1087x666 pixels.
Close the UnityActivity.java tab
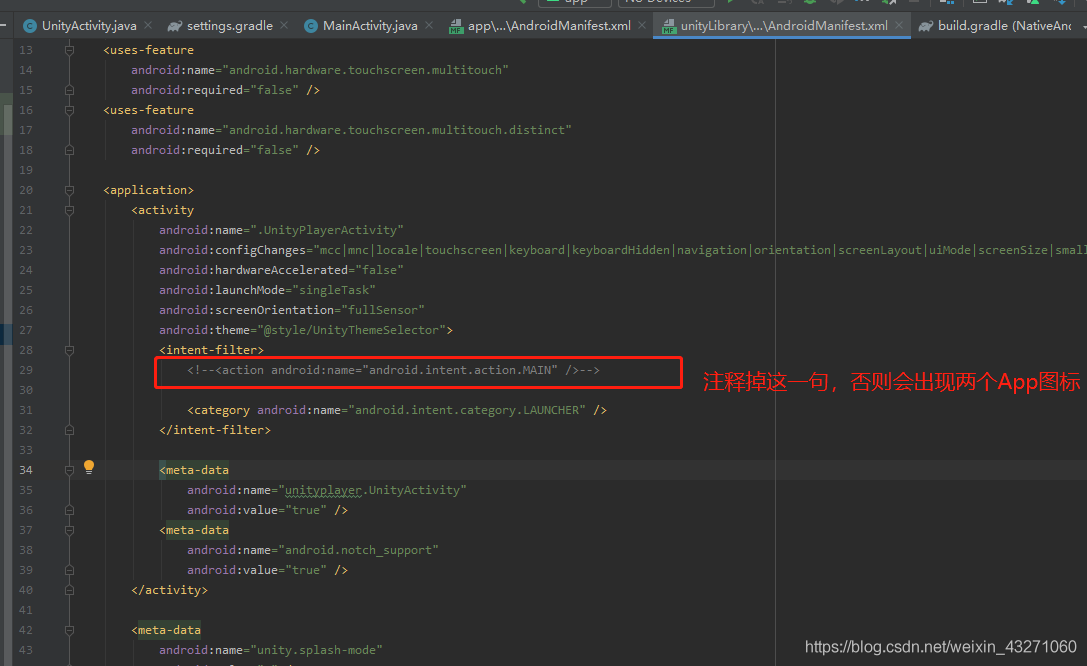pos(148,26)
